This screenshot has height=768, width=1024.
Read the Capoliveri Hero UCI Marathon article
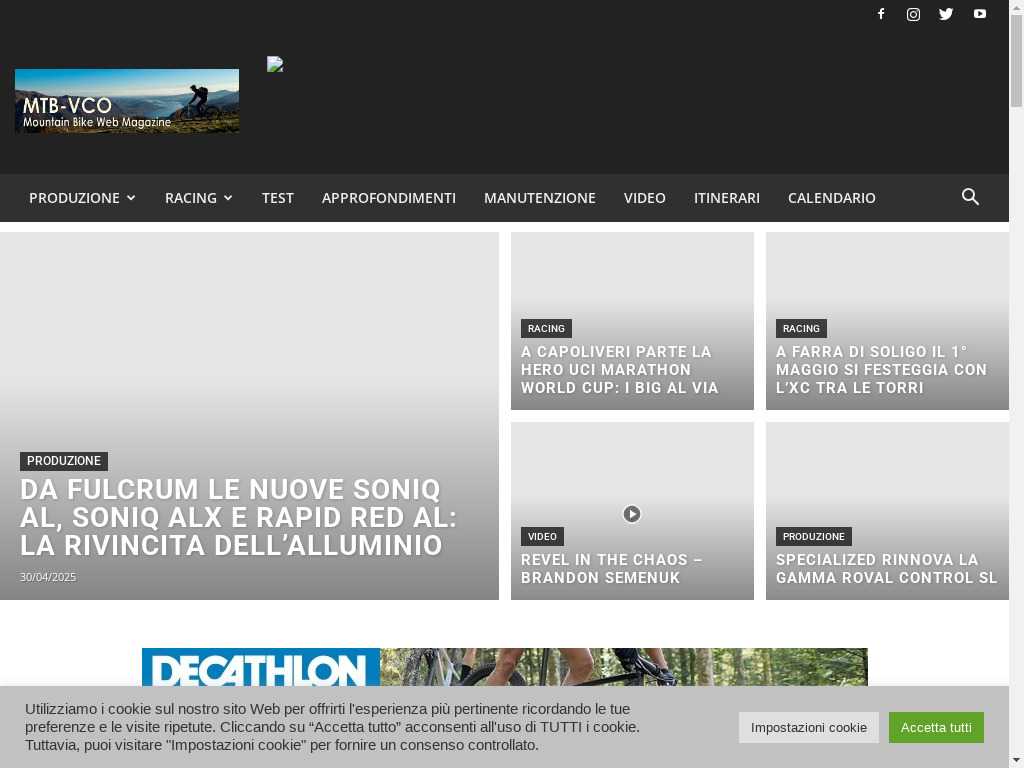pos(619,370)
